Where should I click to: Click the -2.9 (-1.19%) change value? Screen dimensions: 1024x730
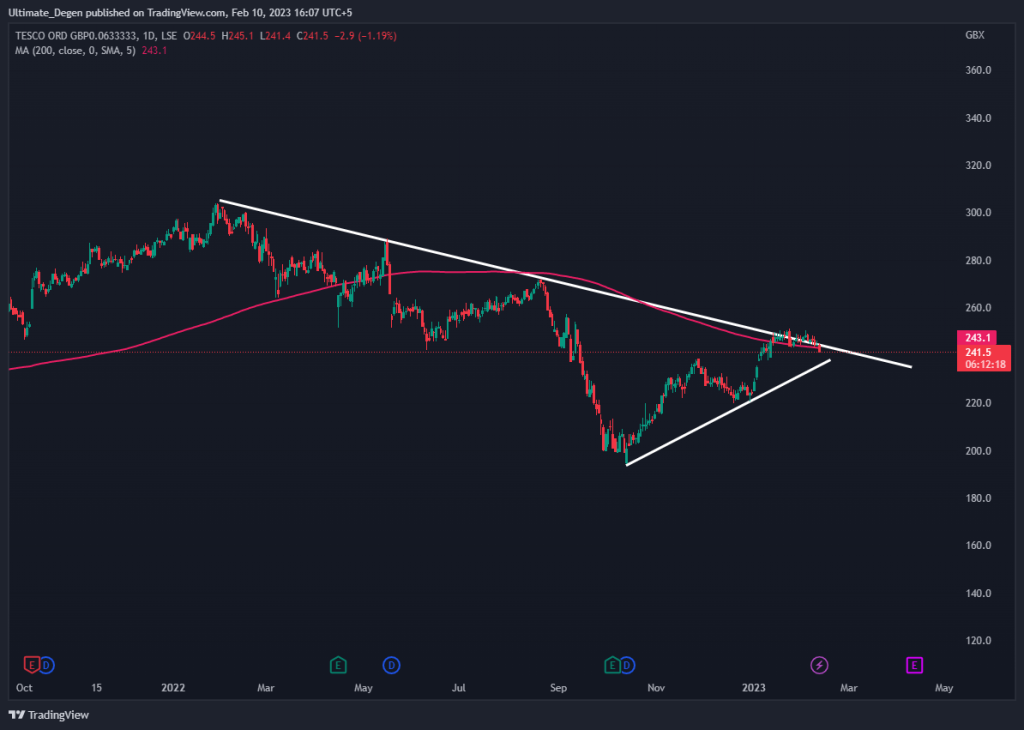click(x=365, y=36)
